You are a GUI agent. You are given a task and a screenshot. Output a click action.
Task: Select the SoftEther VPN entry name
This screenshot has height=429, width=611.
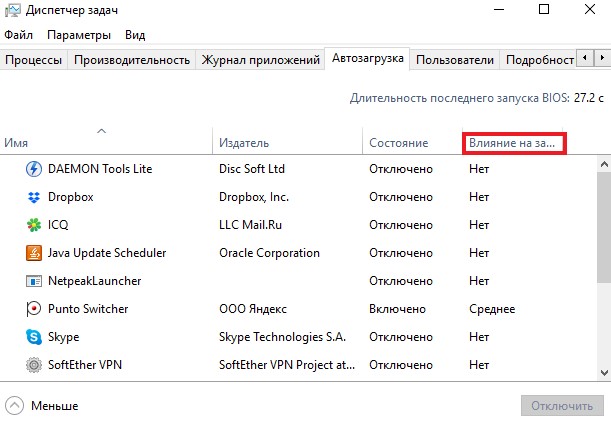tap(85, 365)
